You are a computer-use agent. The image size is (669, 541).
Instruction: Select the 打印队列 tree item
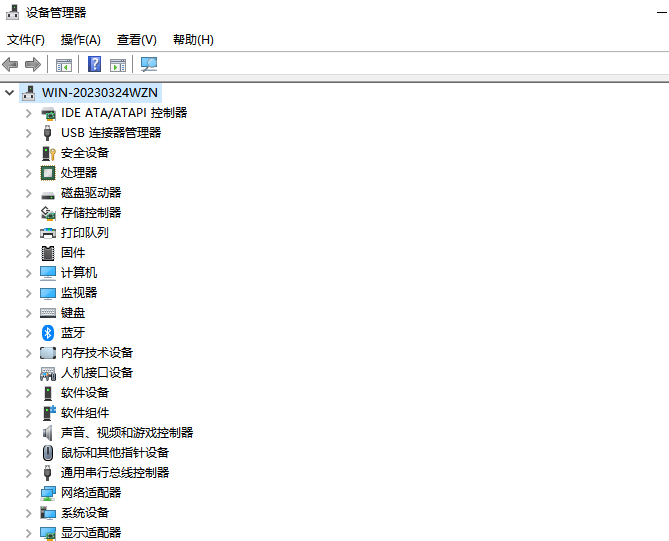point(84,233)
